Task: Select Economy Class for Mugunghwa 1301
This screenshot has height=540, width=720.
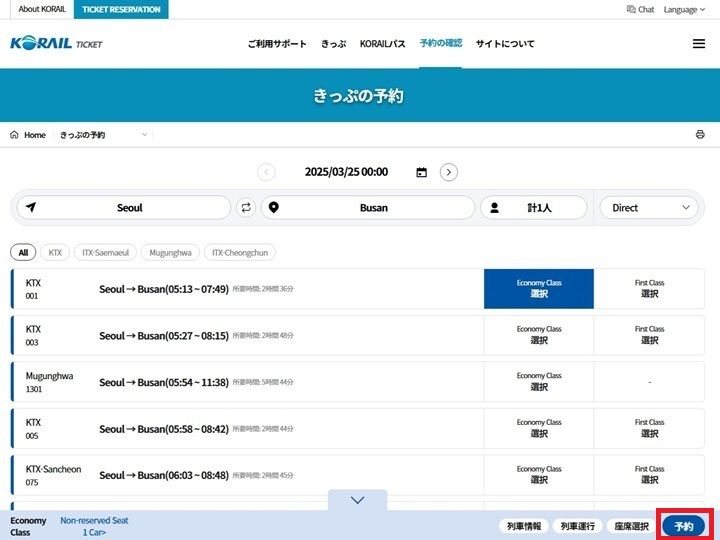Action: pos(539,382)
